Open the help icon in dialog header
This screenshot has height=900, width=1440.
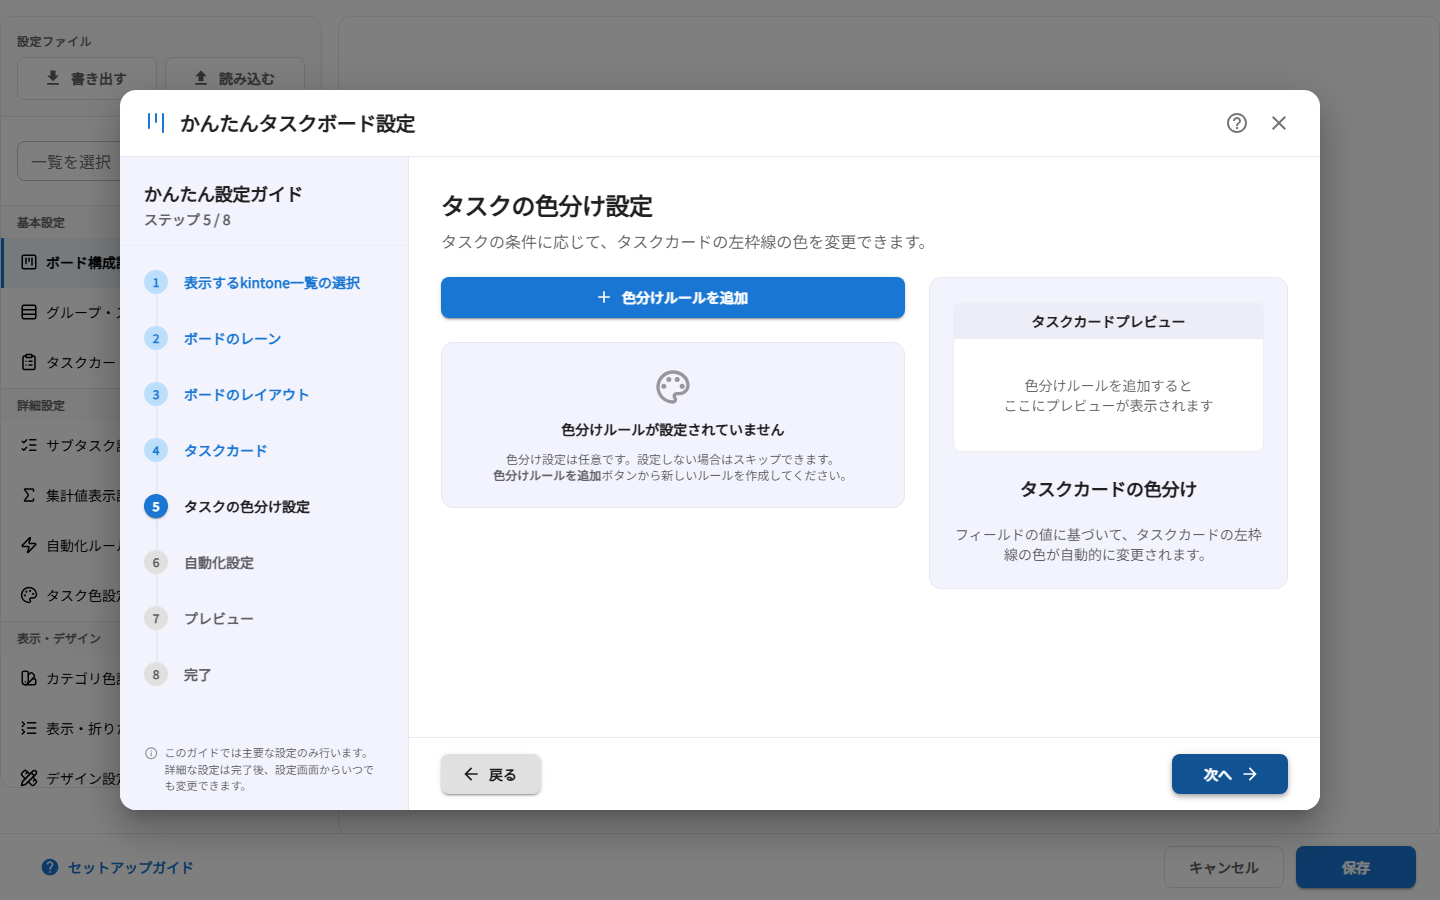[x=1237, y=123]
